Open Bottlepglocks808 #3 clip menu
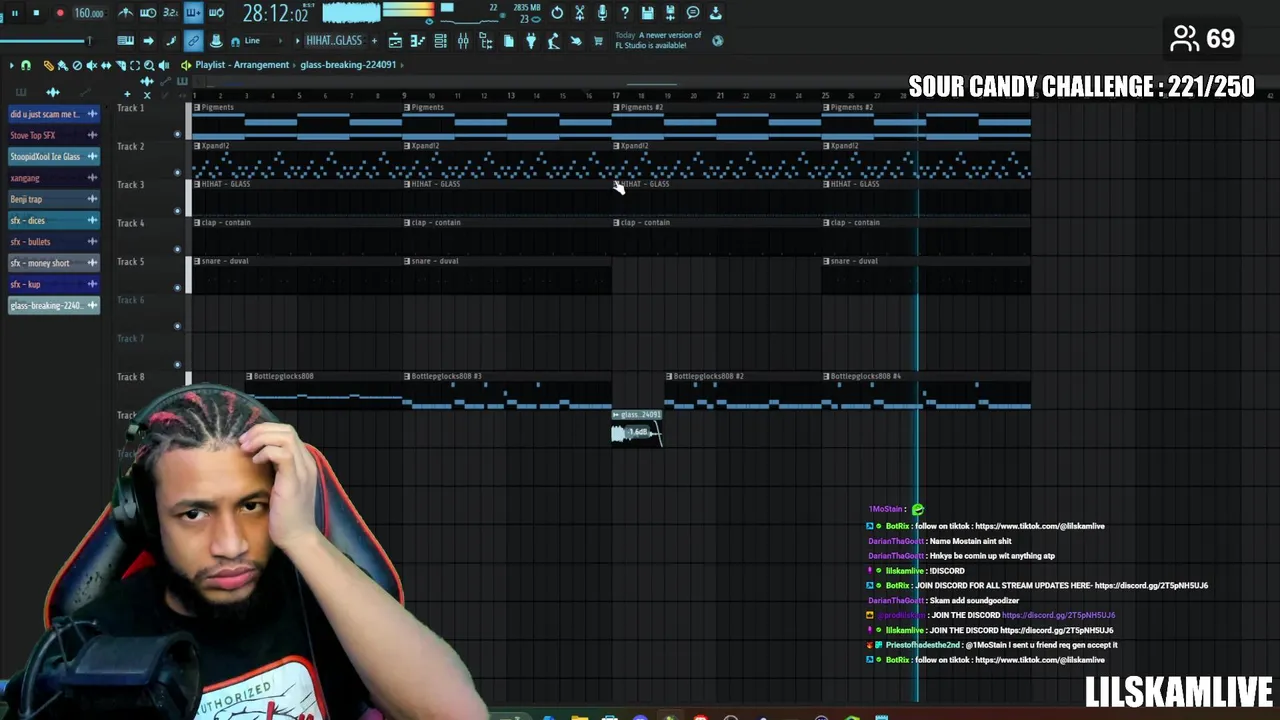1280x720 pixels. tap(407, 376)
